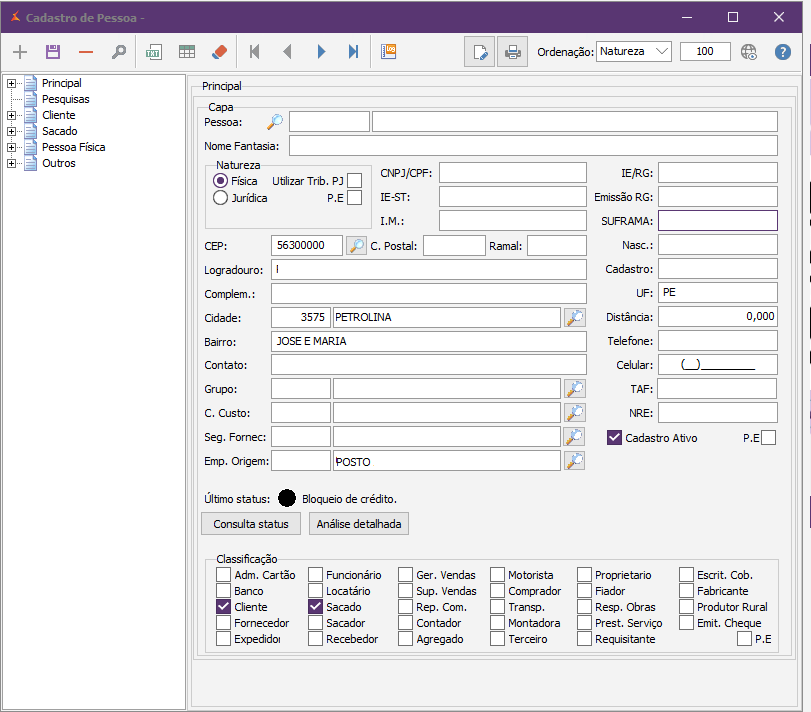Screen dimensions: 811x712
Task: Select the Jurídica radio button
Action: (x=221, y=198)
